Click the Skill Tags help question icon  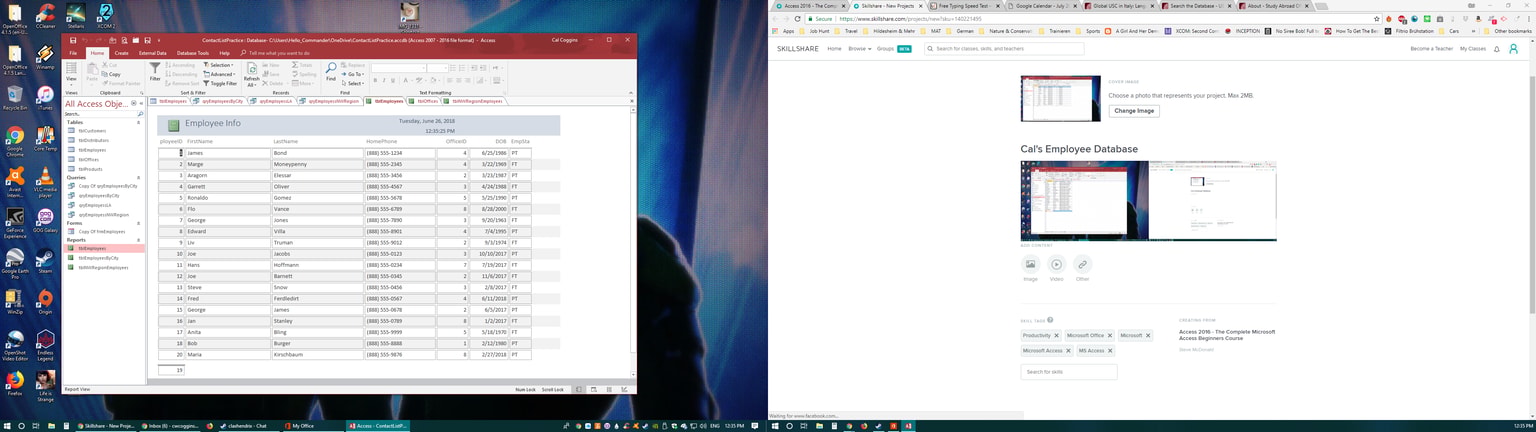1050,320
